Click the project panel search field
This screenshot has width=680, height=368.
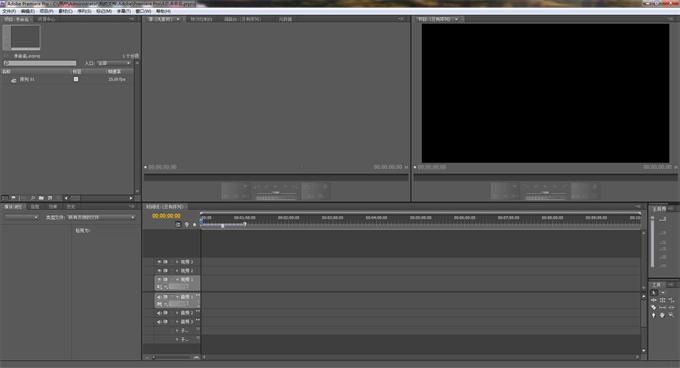[39, 63]
